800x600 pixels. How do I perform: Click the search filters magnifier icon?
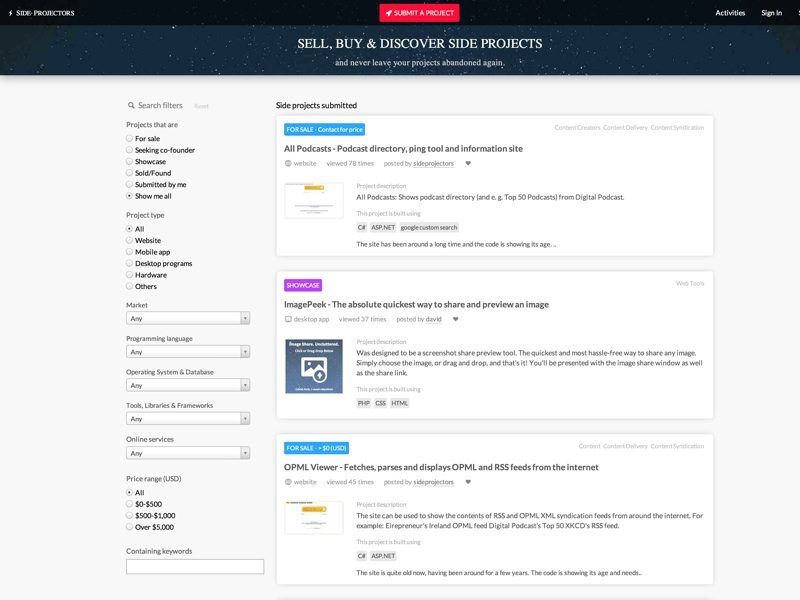click(x=131, y=105)
